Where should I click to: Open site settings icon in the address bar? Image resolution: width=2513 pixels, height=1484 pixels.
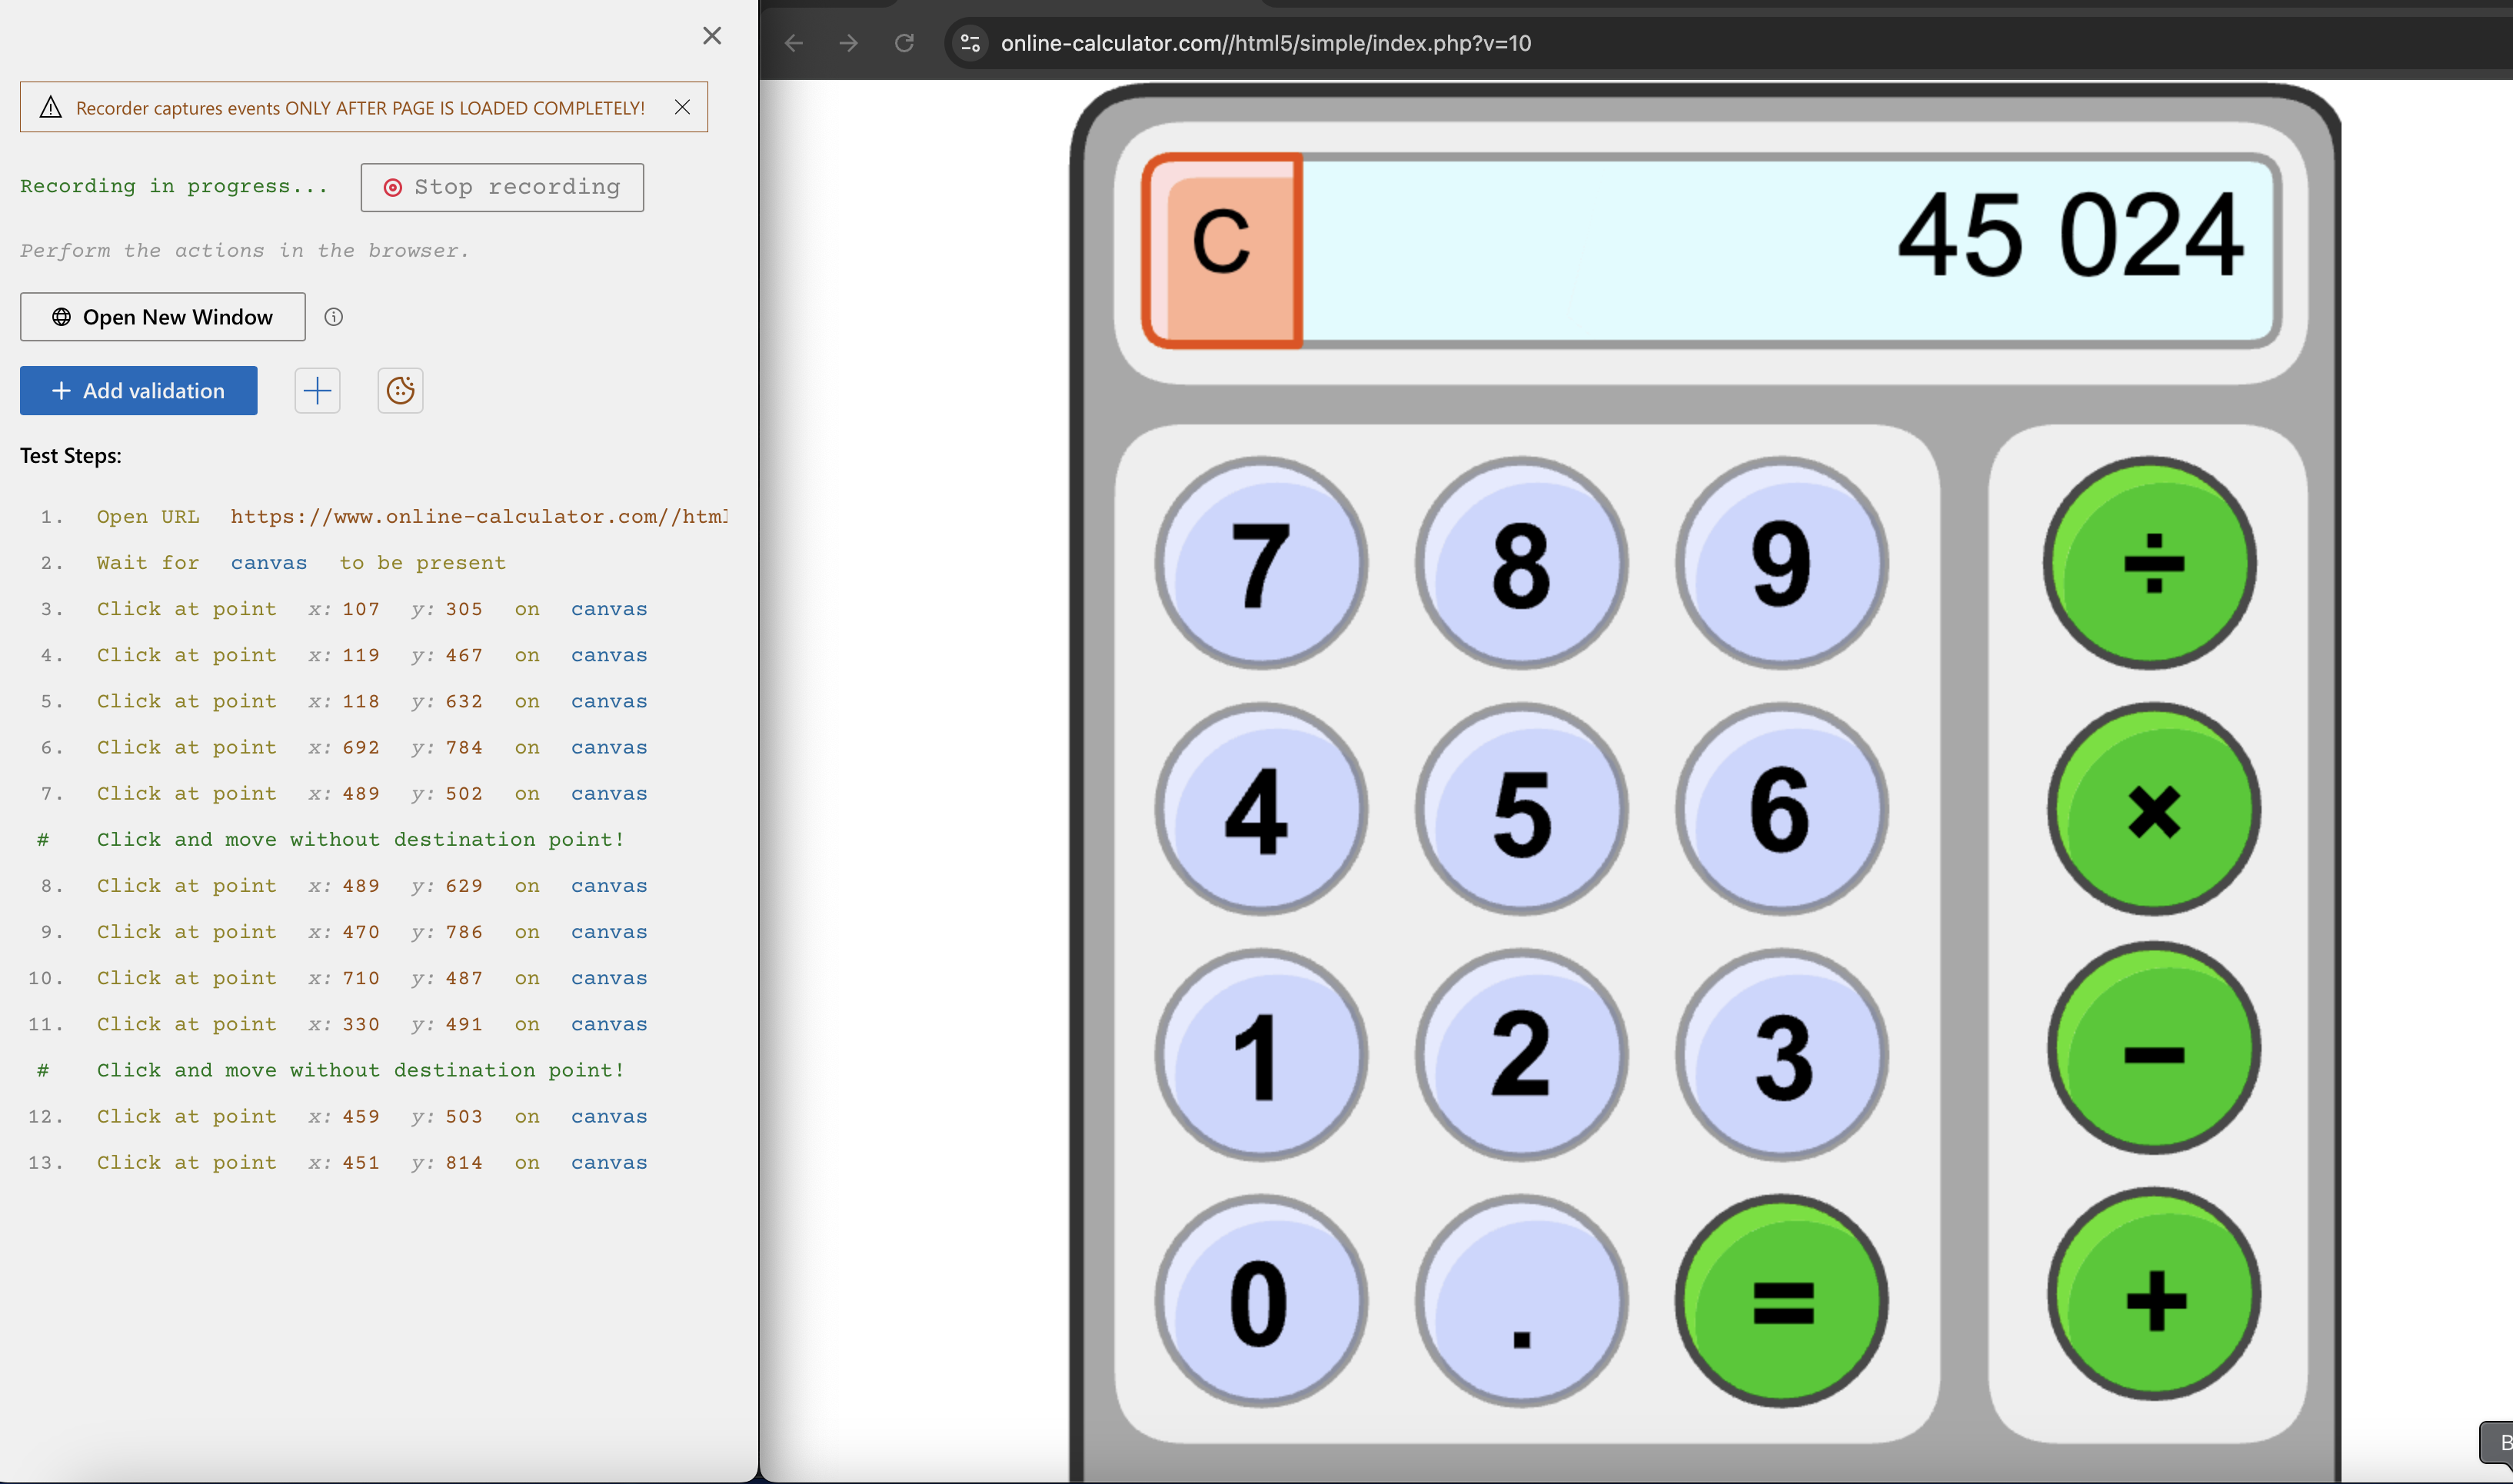968,43
